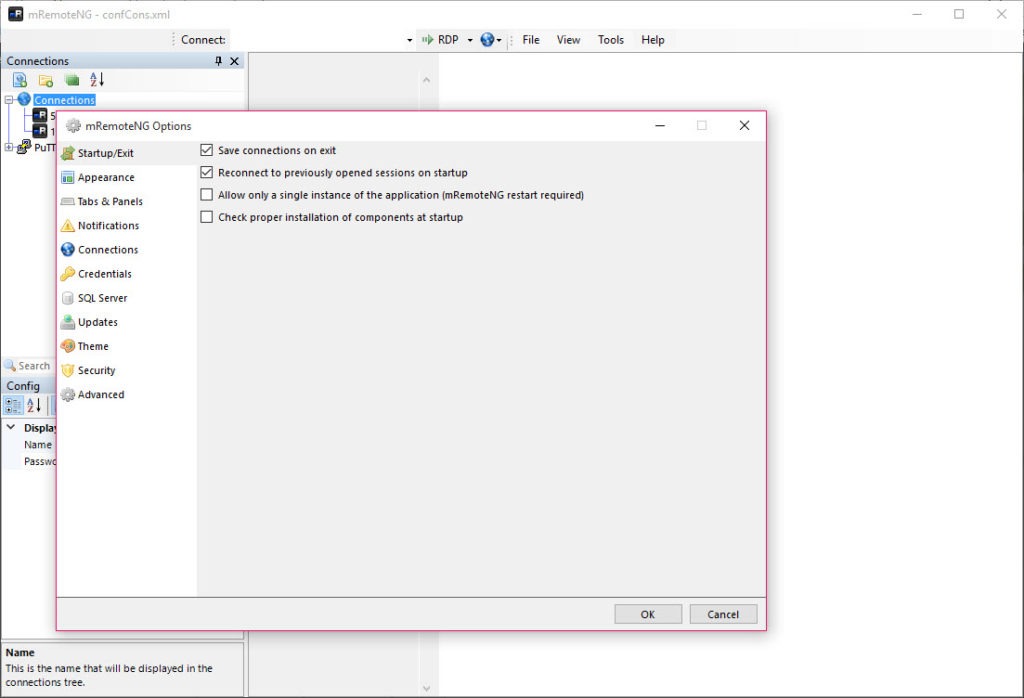Expand the PuTTY sessions tree node

click(9, 148)
